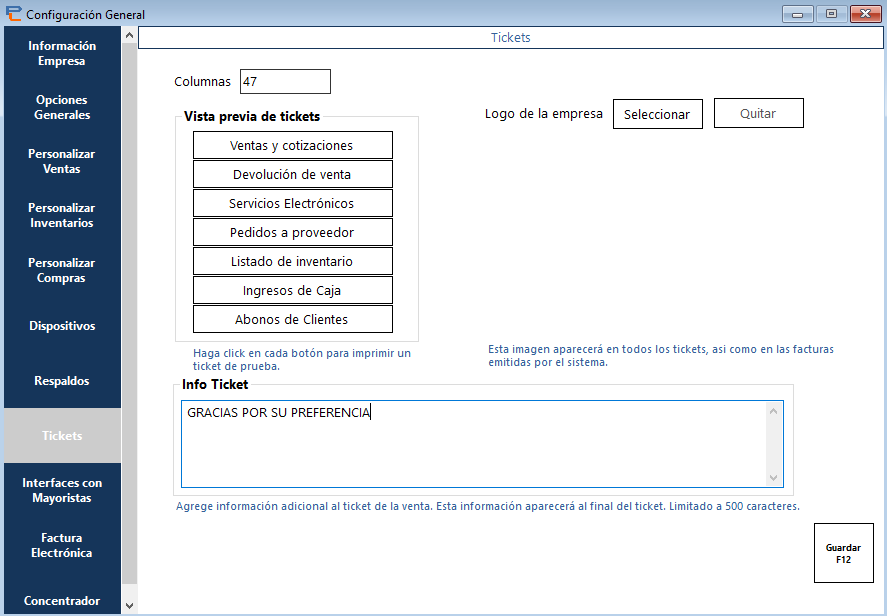
Task: Click the Tickets header title
Action: pyautogui.click(x=510, y=38)
